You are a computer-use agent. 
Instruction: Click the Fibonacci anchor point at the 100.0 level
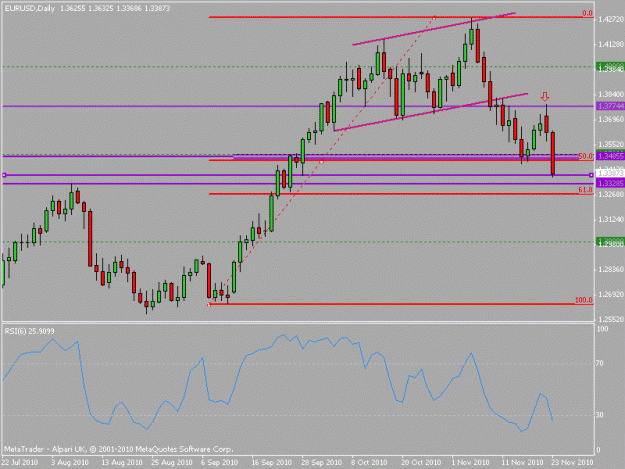(x=209, y=304)
